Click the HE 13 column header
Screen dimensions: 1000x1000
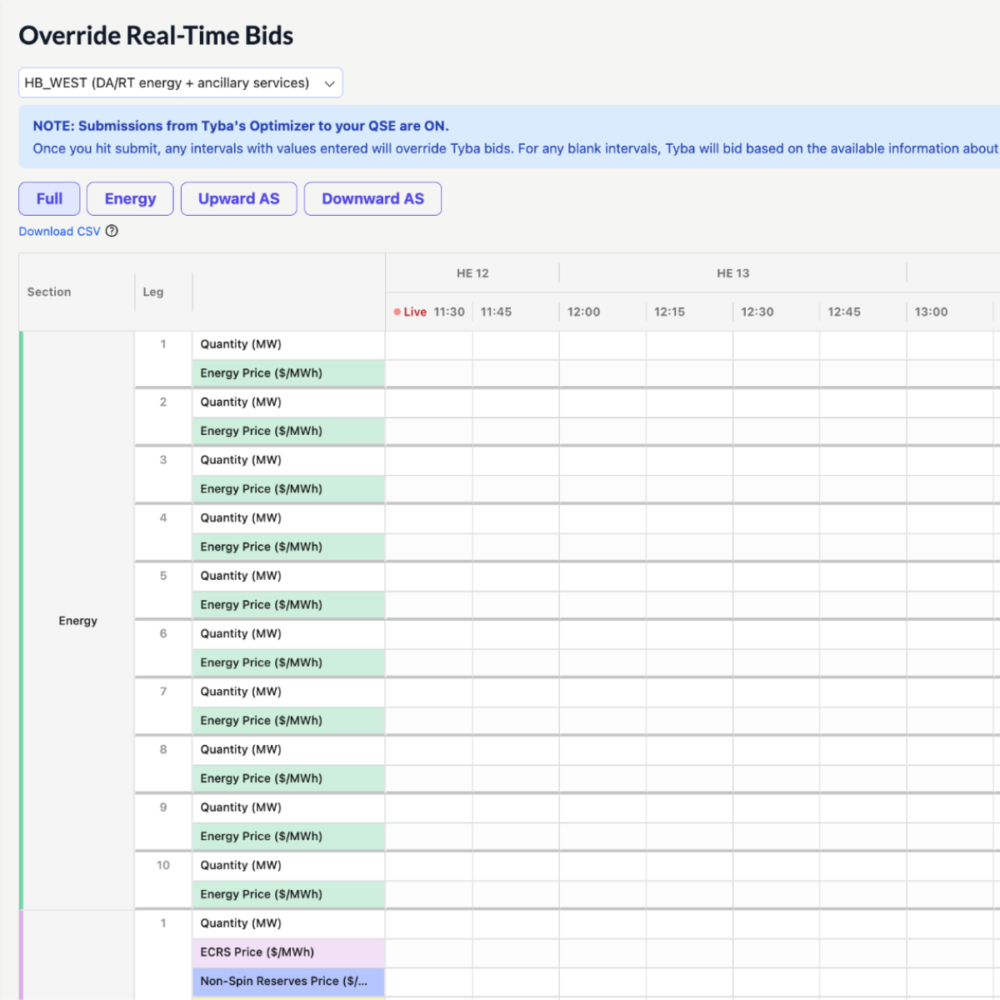click(733, 272)
